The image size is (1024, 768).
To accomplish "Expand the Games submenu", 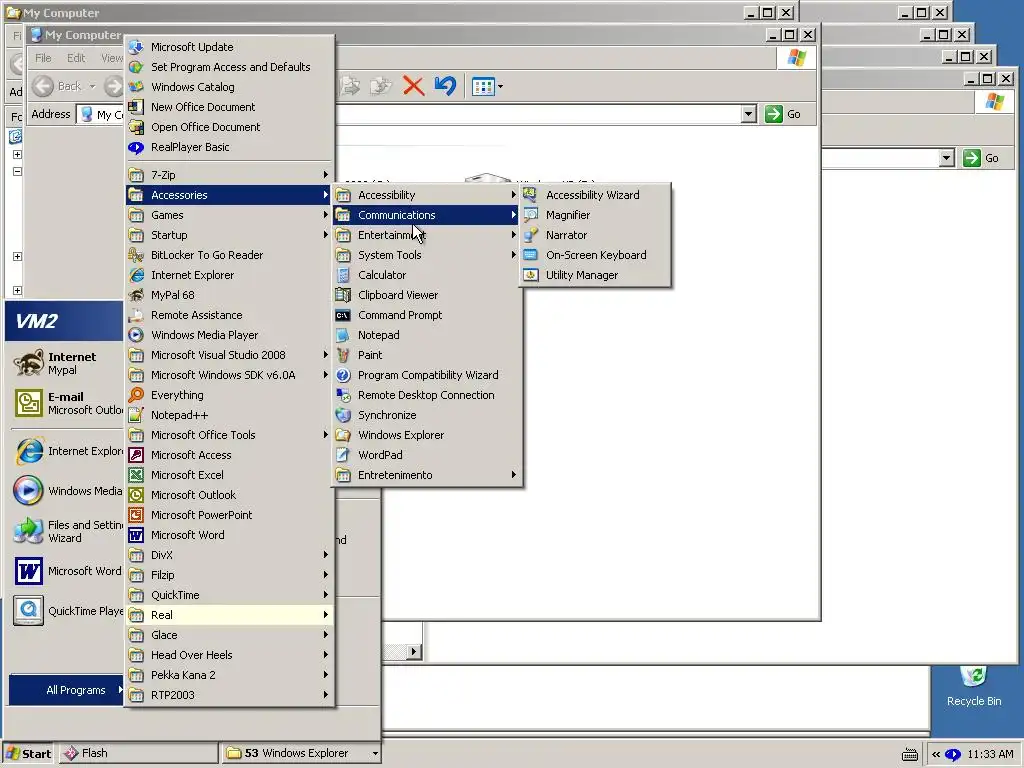I will click(229, 215).
